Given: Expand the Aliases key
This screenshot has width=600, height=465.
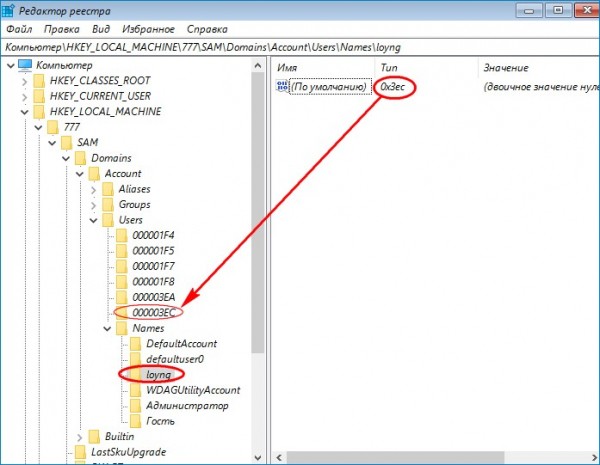Looking at the screenshot, I should pos(93,190).
